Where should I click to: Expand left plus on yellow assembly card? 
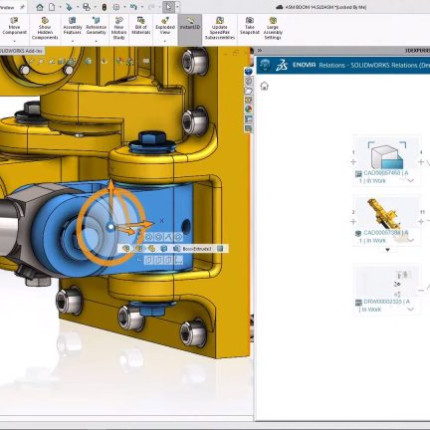(353, 221)
